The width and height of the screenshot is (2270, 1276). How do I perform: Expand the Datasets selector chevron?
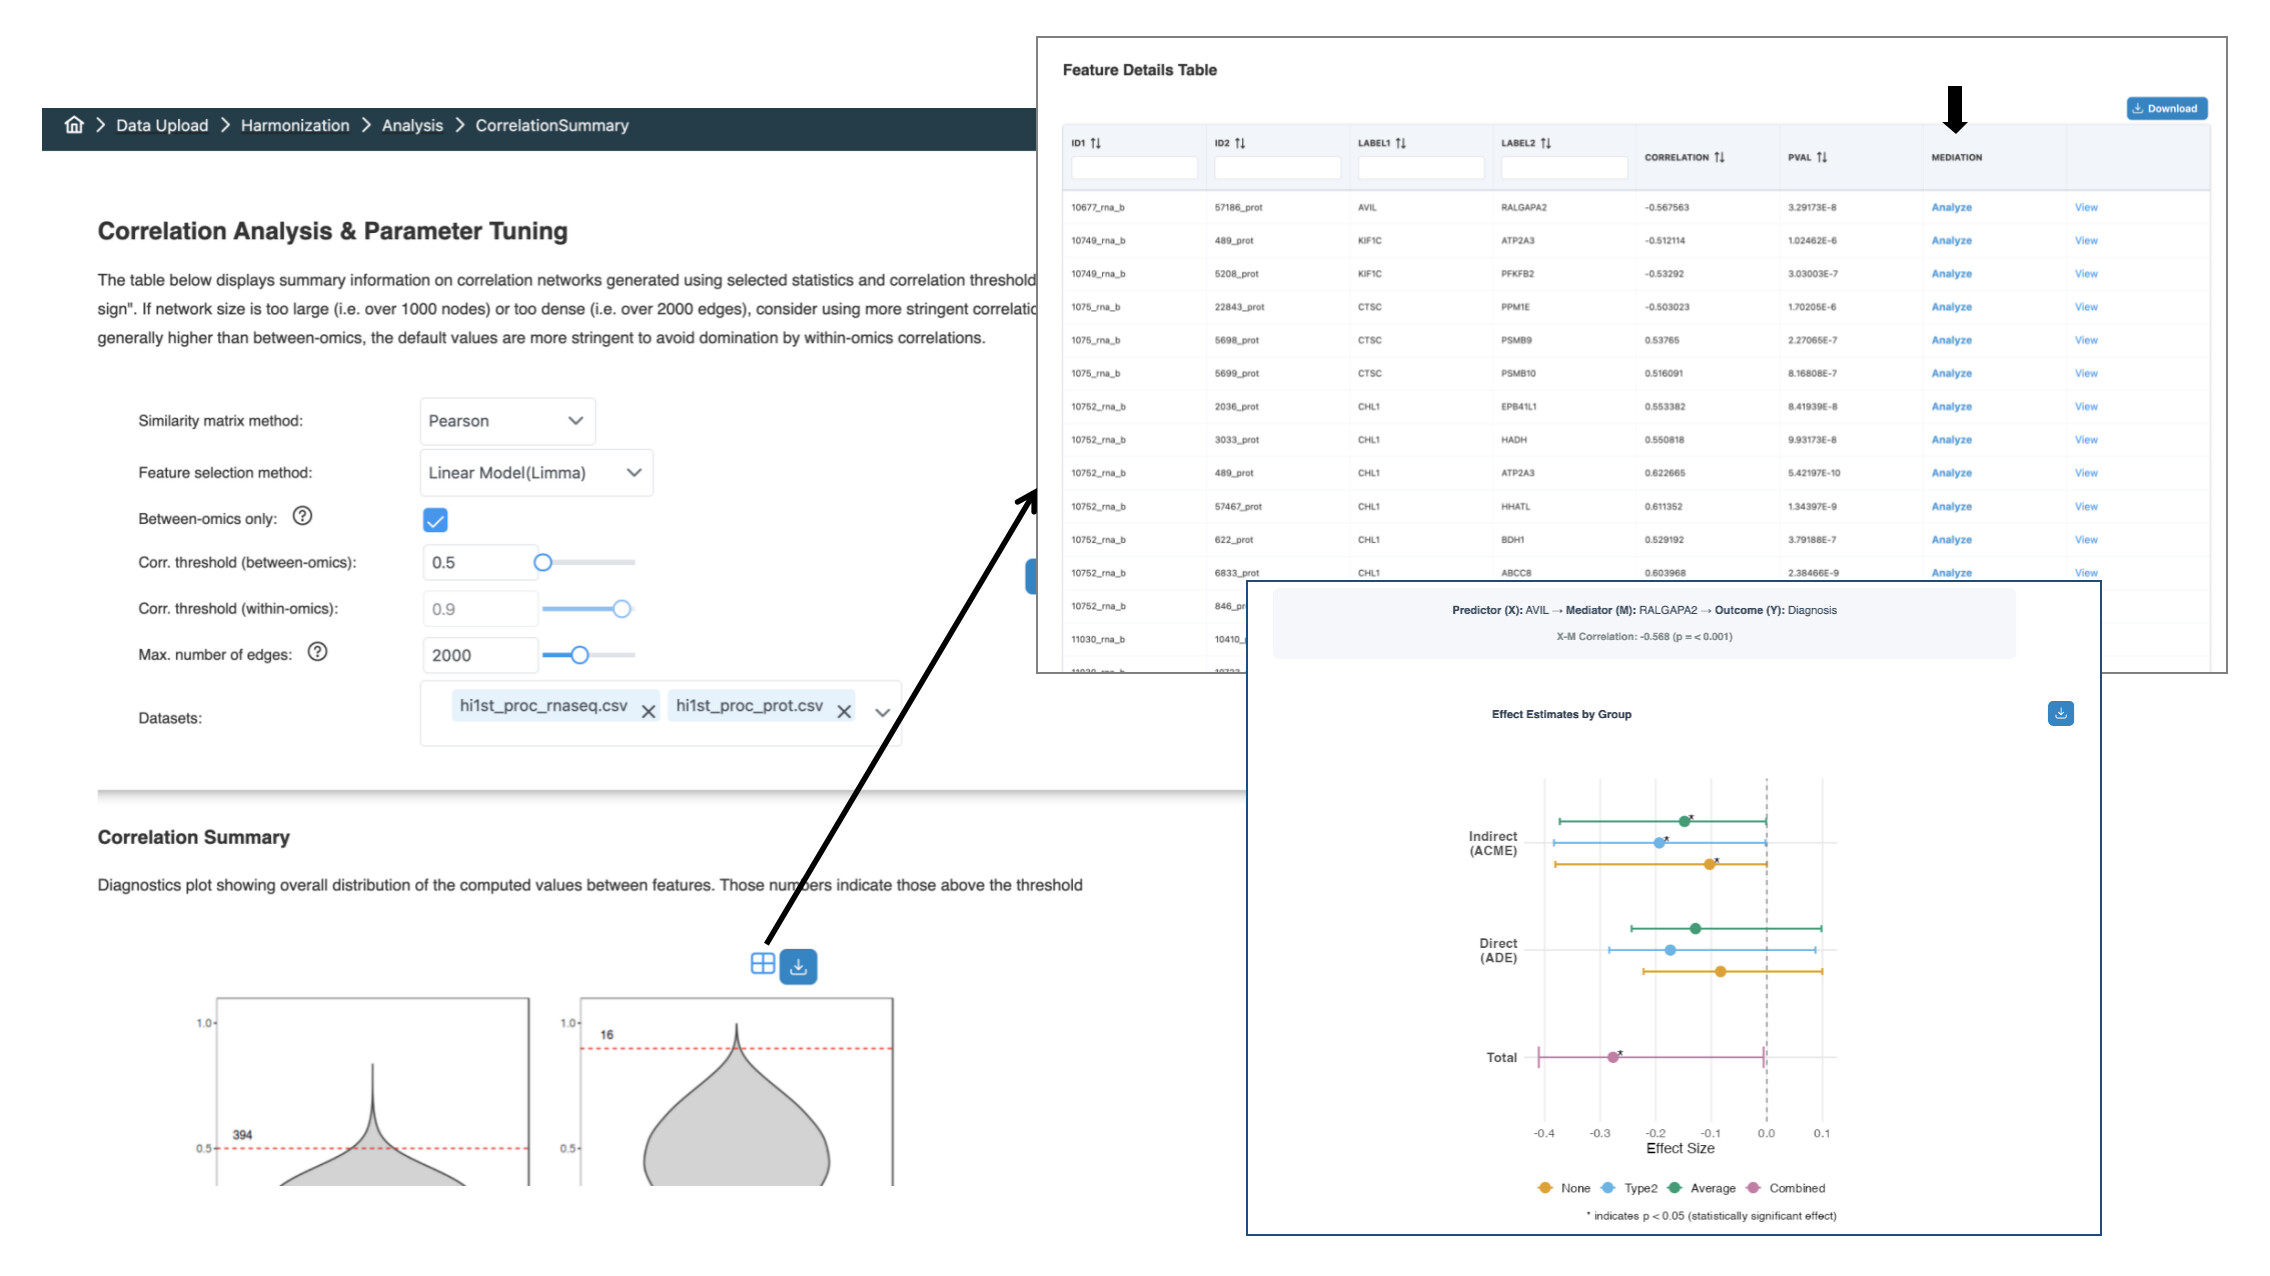tap(882, 713)
